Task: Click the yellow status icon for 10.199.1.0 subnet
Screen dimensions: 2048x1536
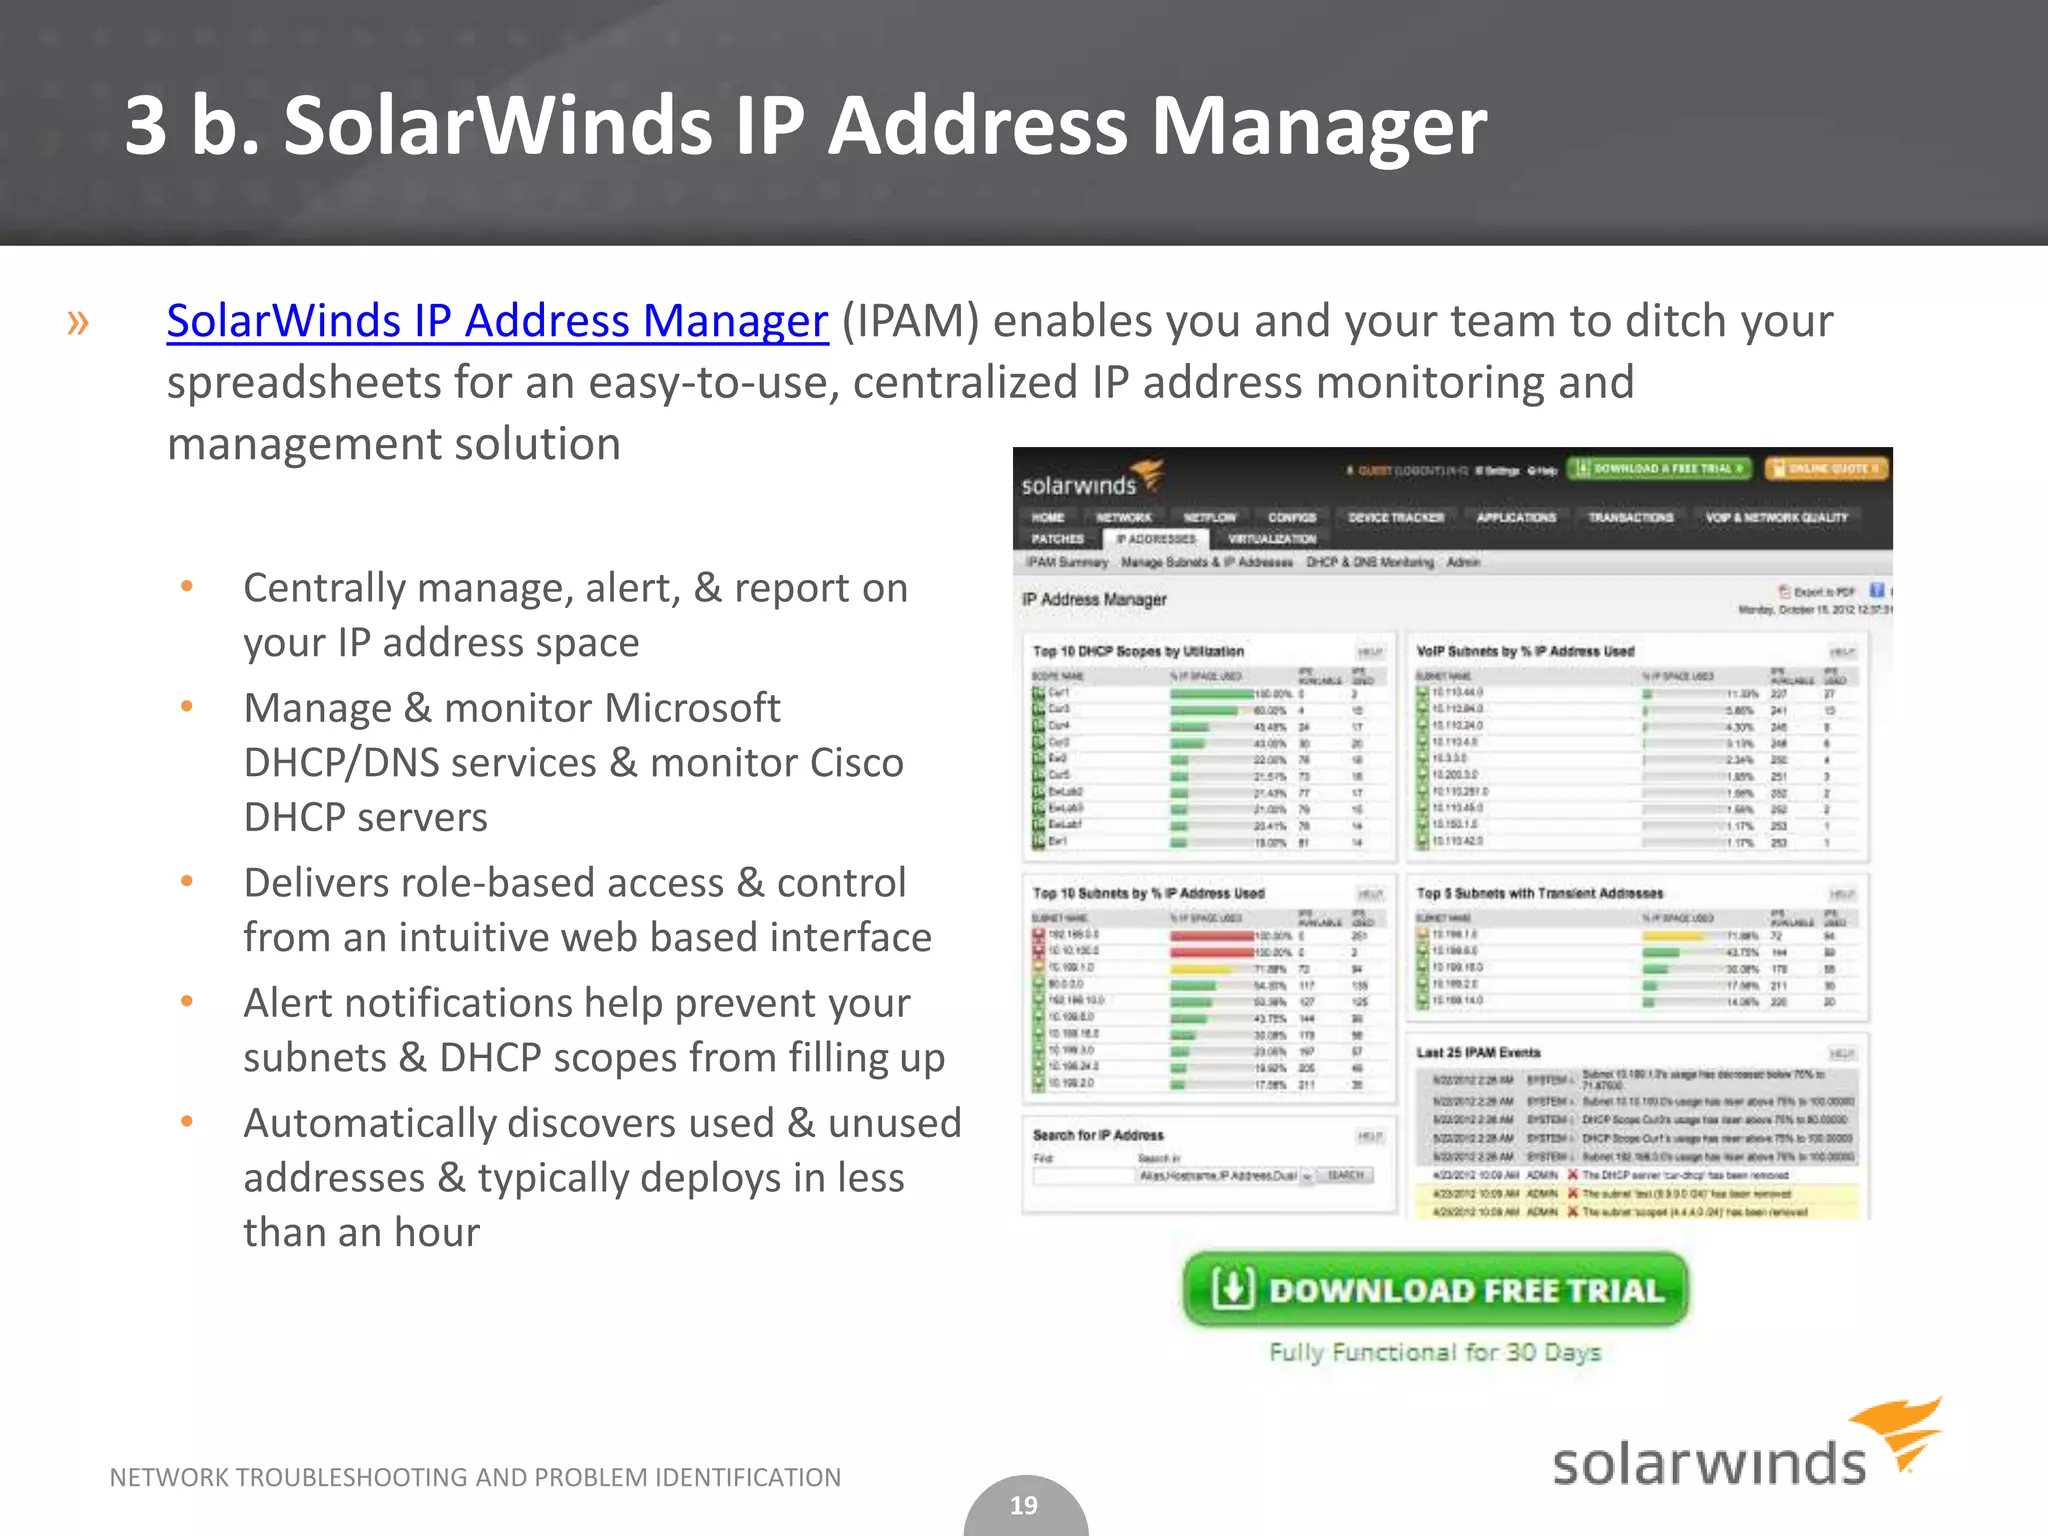Action: coord(1039,968)
